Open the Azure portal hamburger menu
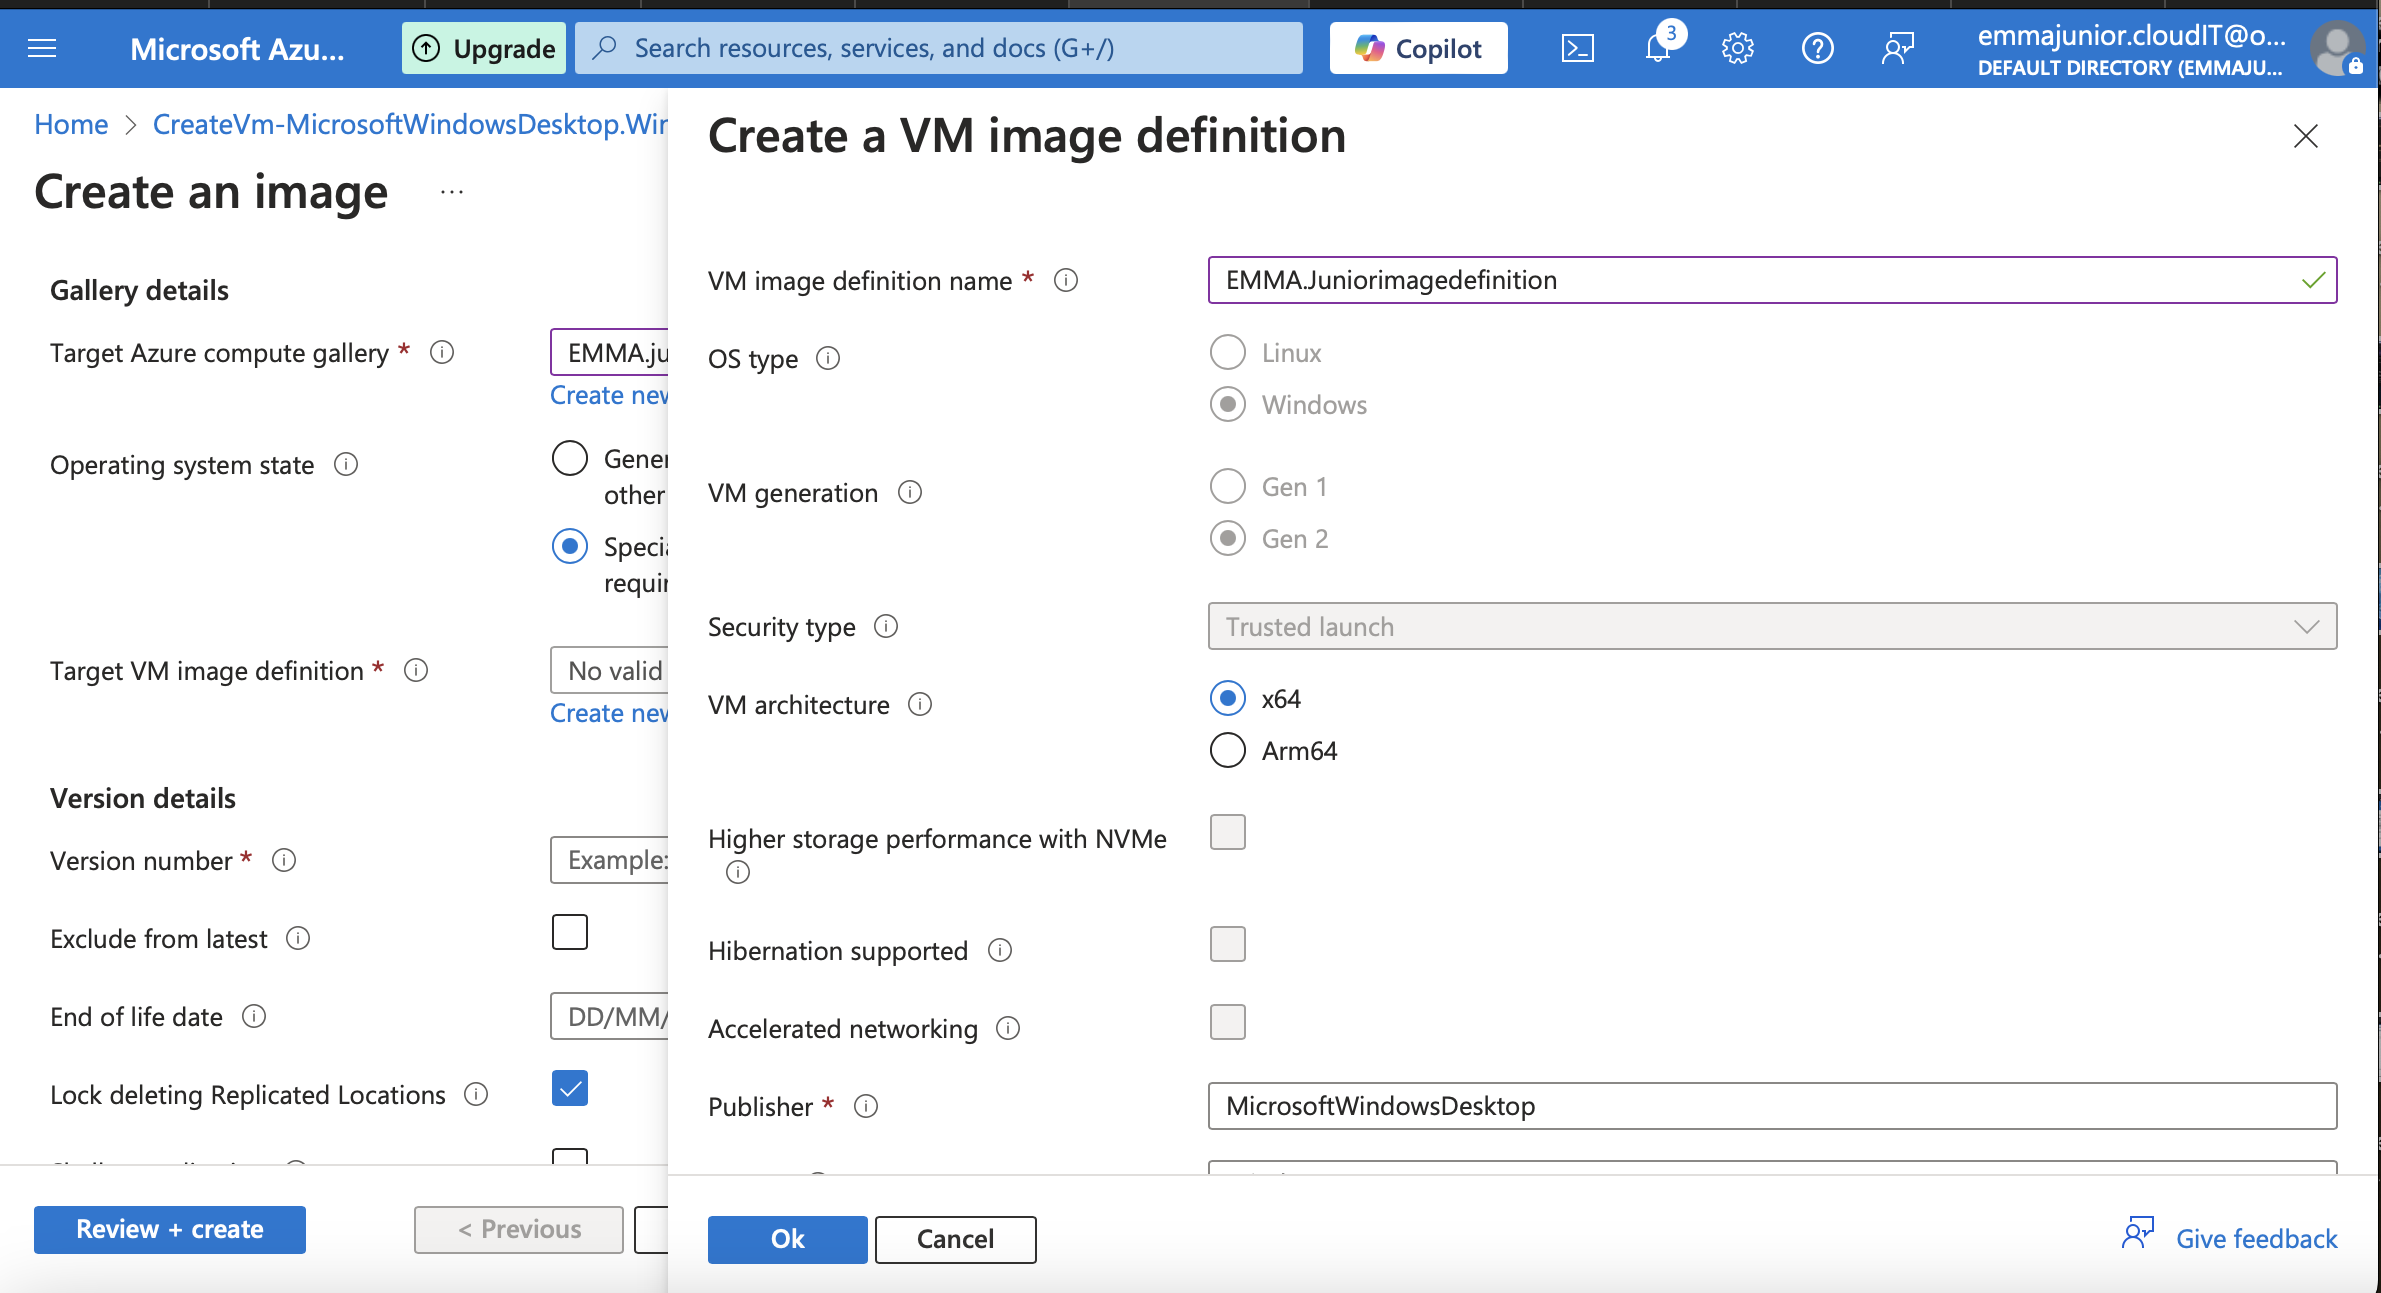Image resolution: width=2381 pixels, height=1293 pixels. tap(42, 48)
